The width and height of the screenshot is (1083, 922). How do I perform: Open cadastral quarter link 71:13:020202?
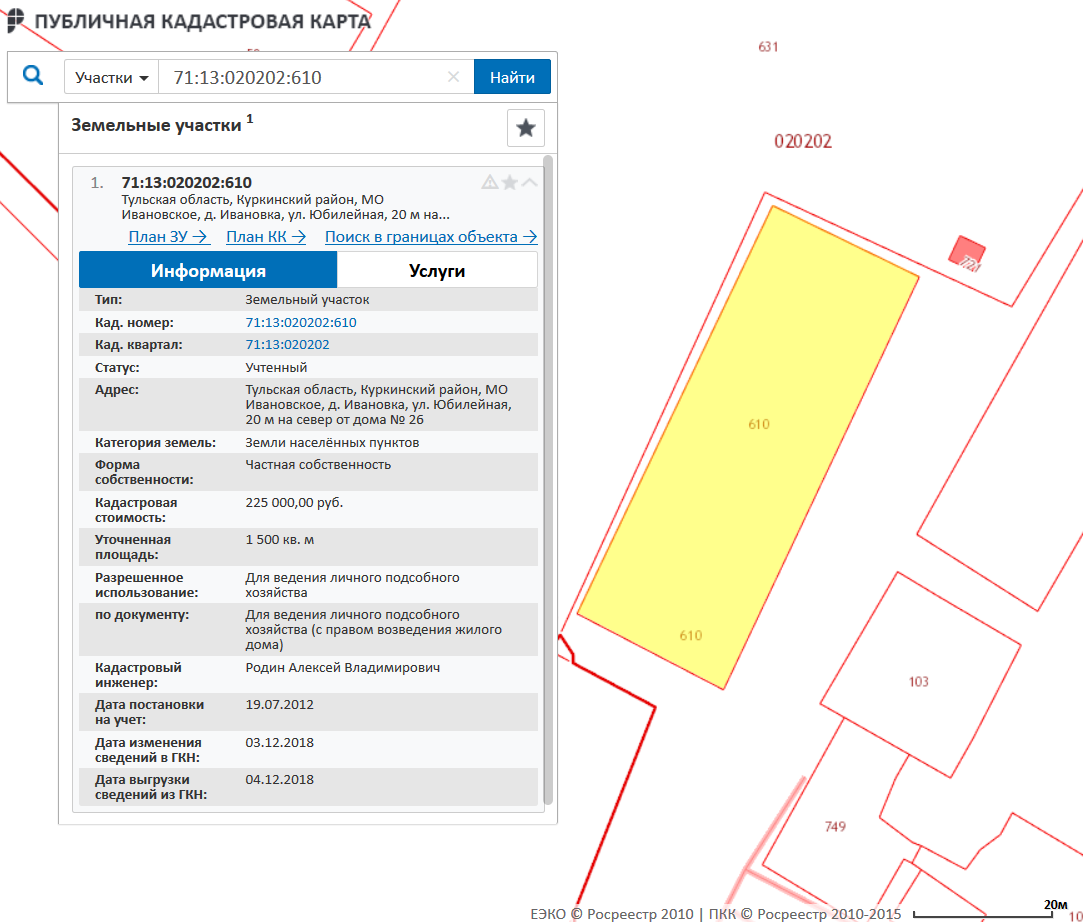pos(287,344)
